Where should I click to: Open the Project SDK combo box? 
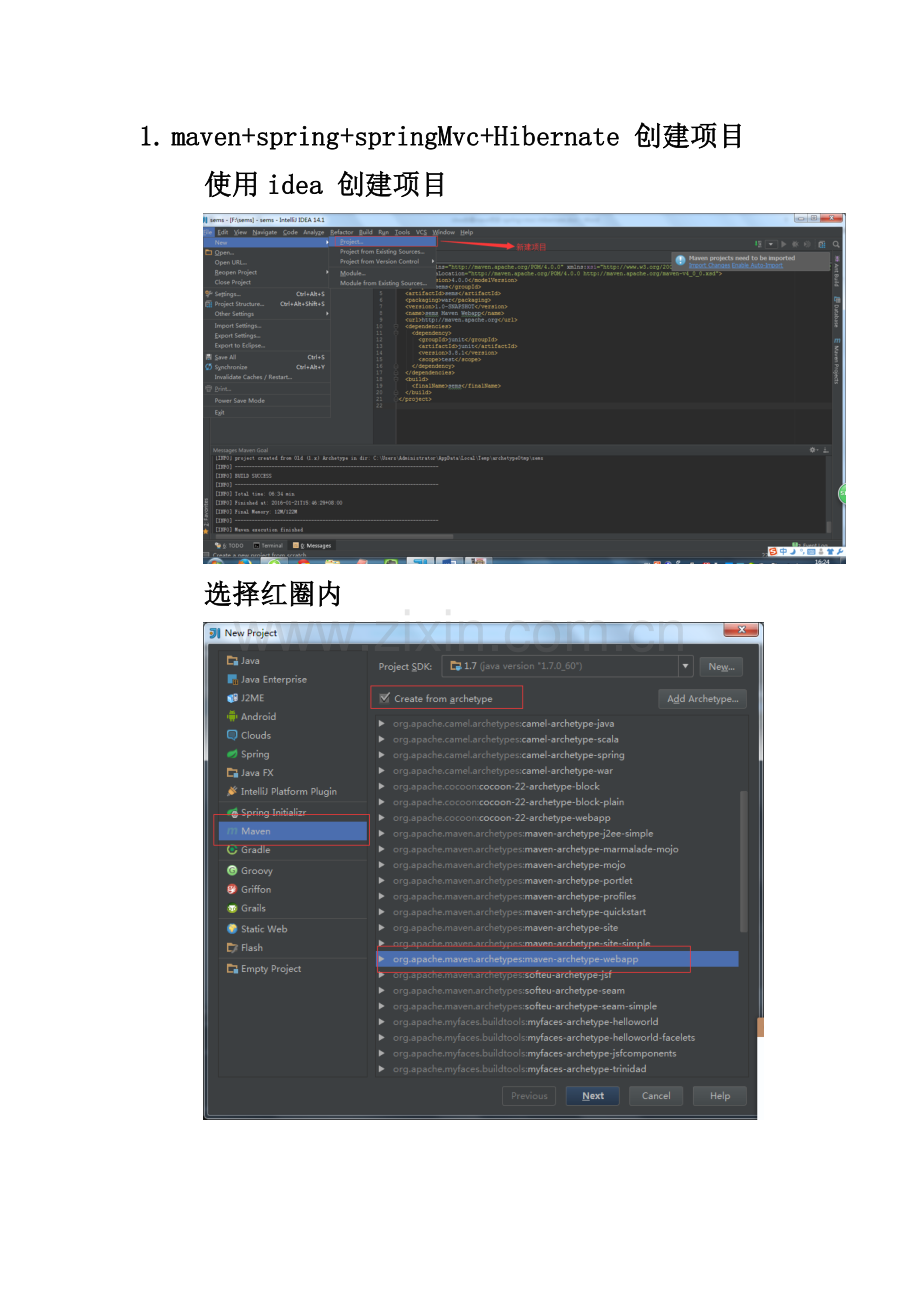point(567,666)
